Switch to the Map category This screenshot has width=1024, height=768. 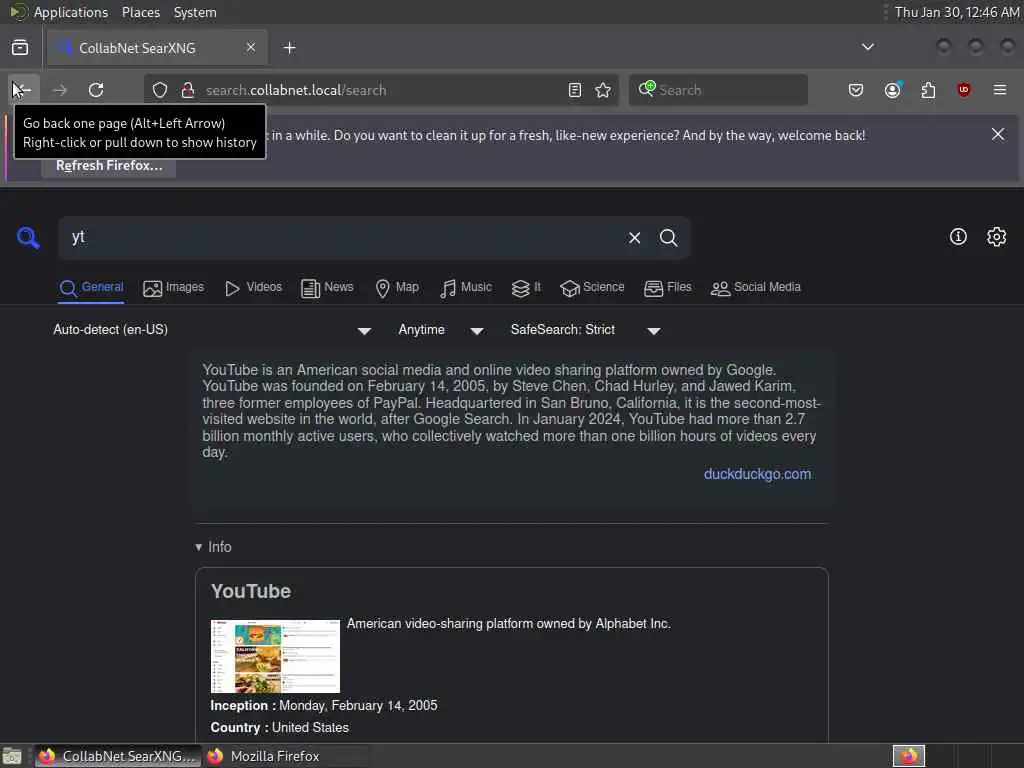(397, 287)
